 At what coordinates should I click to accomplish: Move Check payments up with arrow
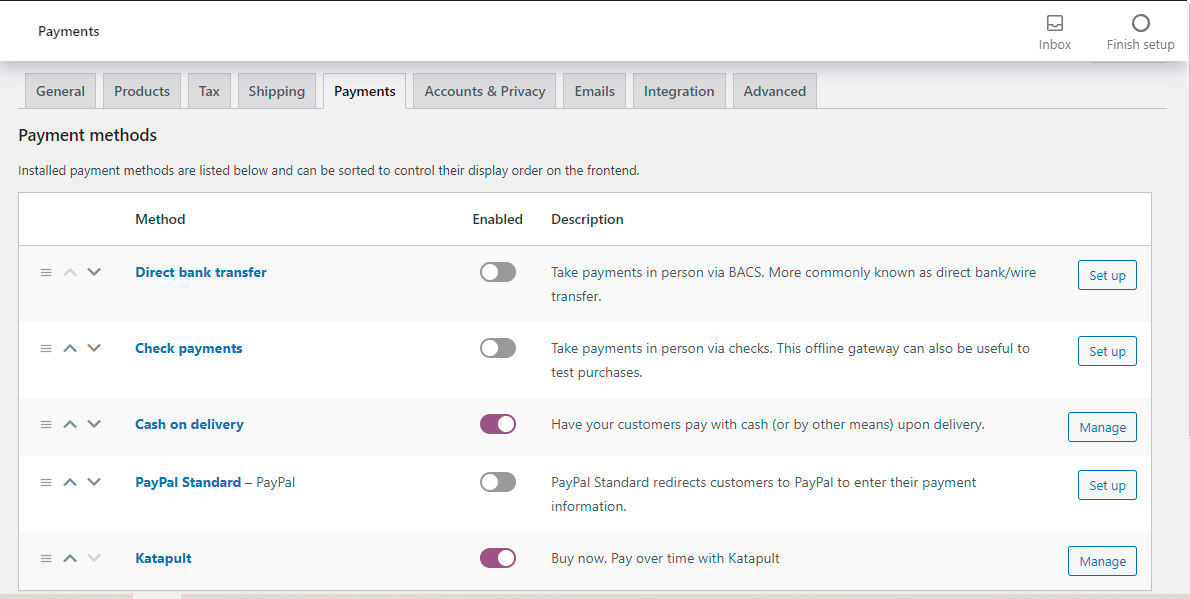[x=70, y=348]
